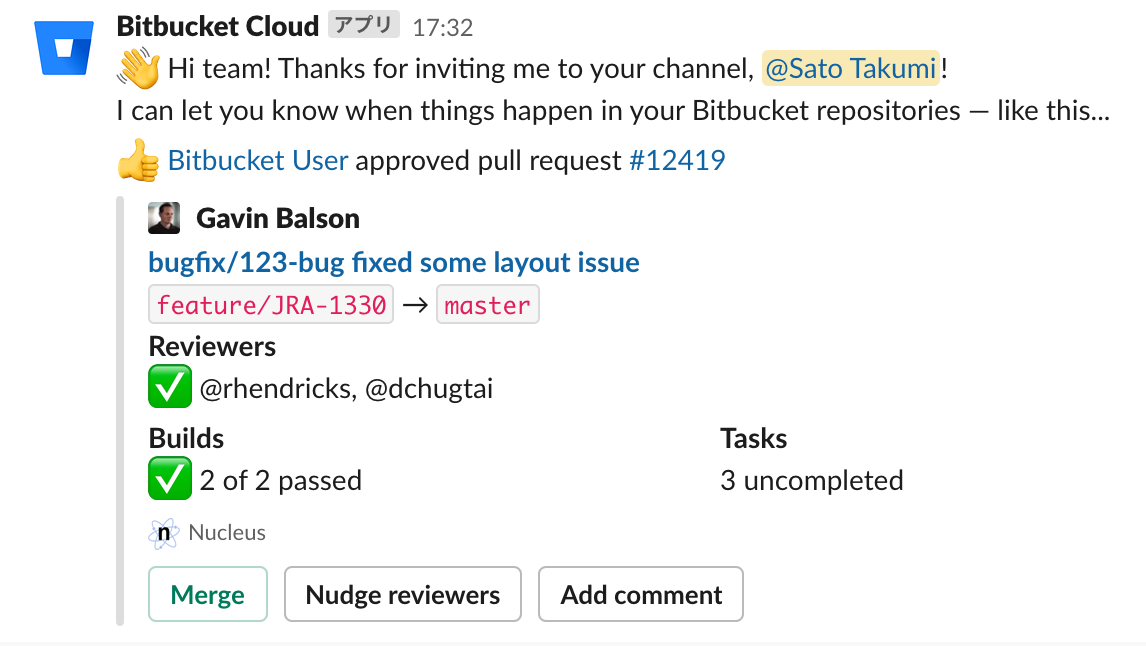The width and height of the screenshot is (1146, 646).
Task: Click Gavin Balson's profile picture
Action: click(x=164, y=218)
